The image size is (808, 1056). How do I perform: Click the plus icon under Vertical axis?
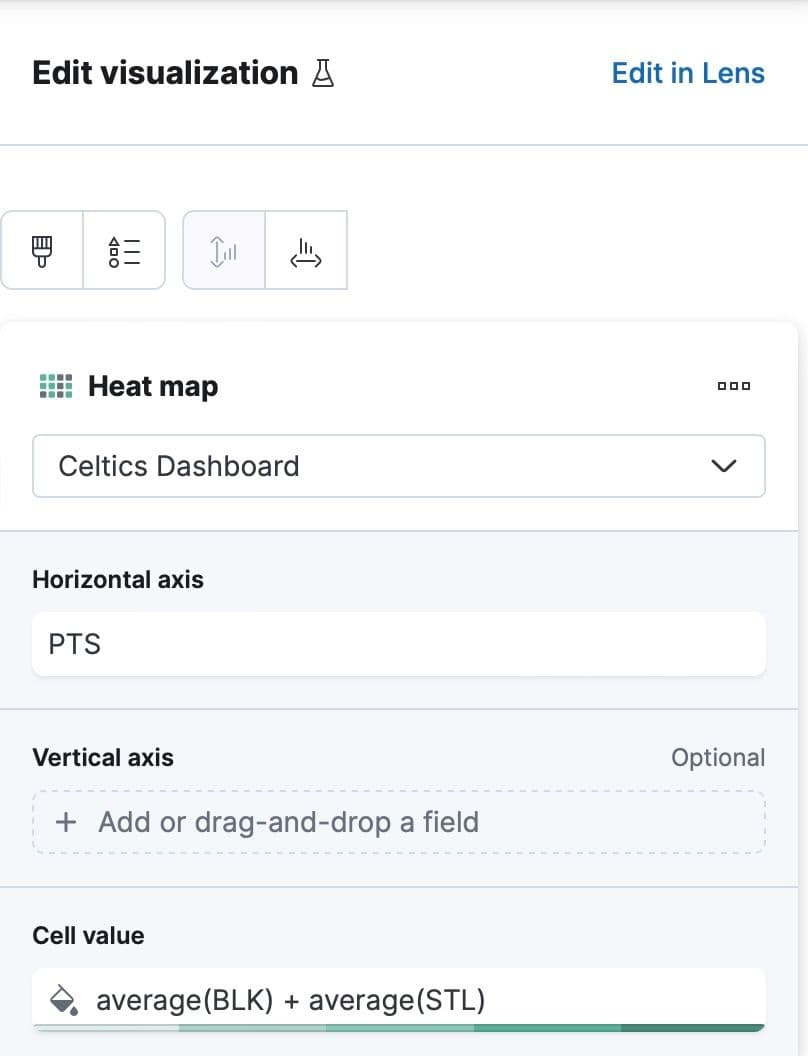click(66, 822)
